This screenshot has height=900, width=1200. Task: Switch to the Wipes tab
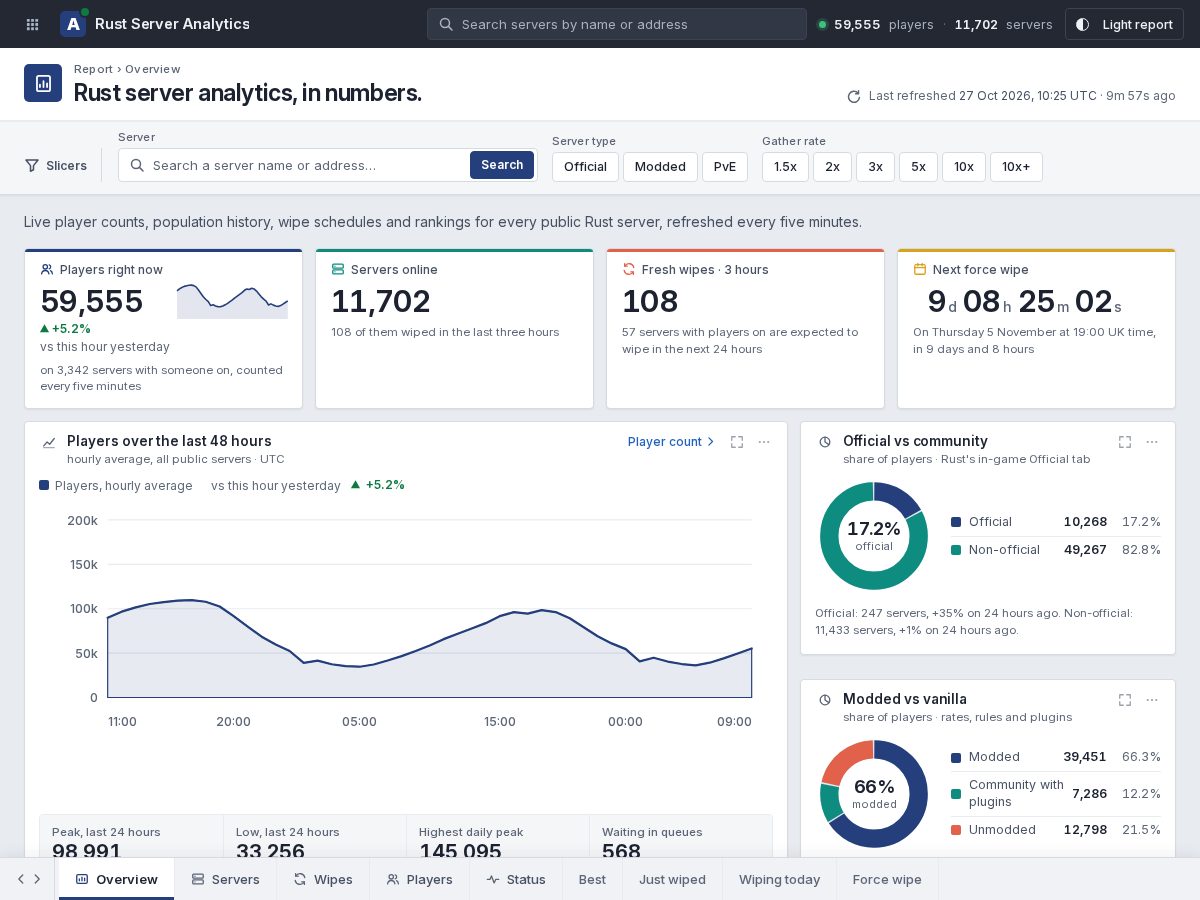point(323,880)
